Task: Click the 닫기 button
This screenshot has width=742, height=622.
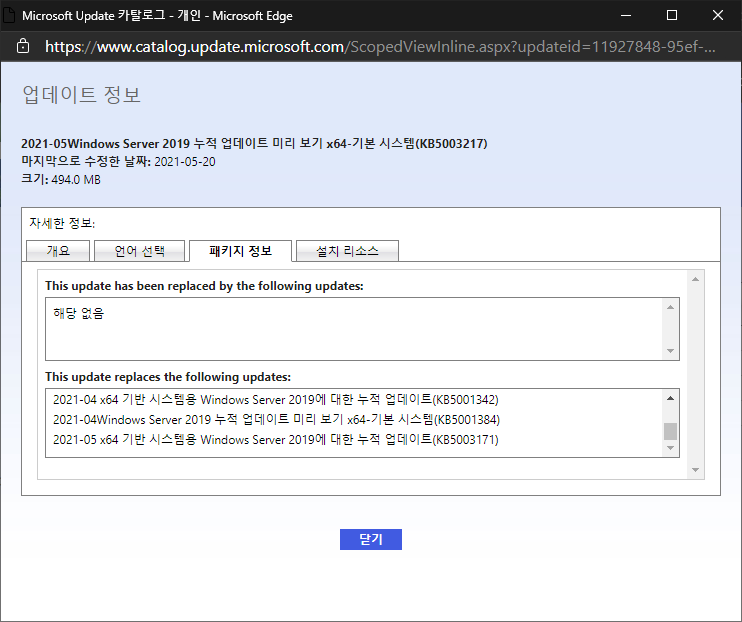Action: pos(371,539)
